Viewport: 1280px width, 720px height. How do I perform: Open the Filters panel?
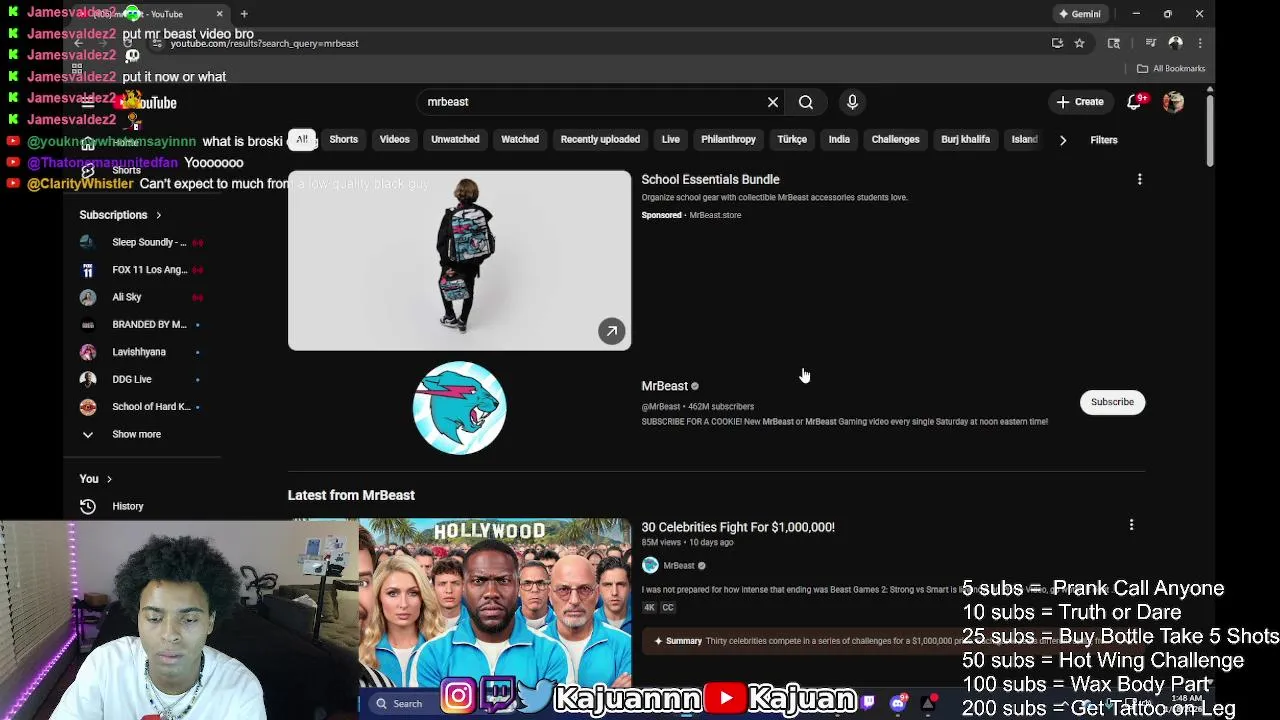[x=1104, y=140]
